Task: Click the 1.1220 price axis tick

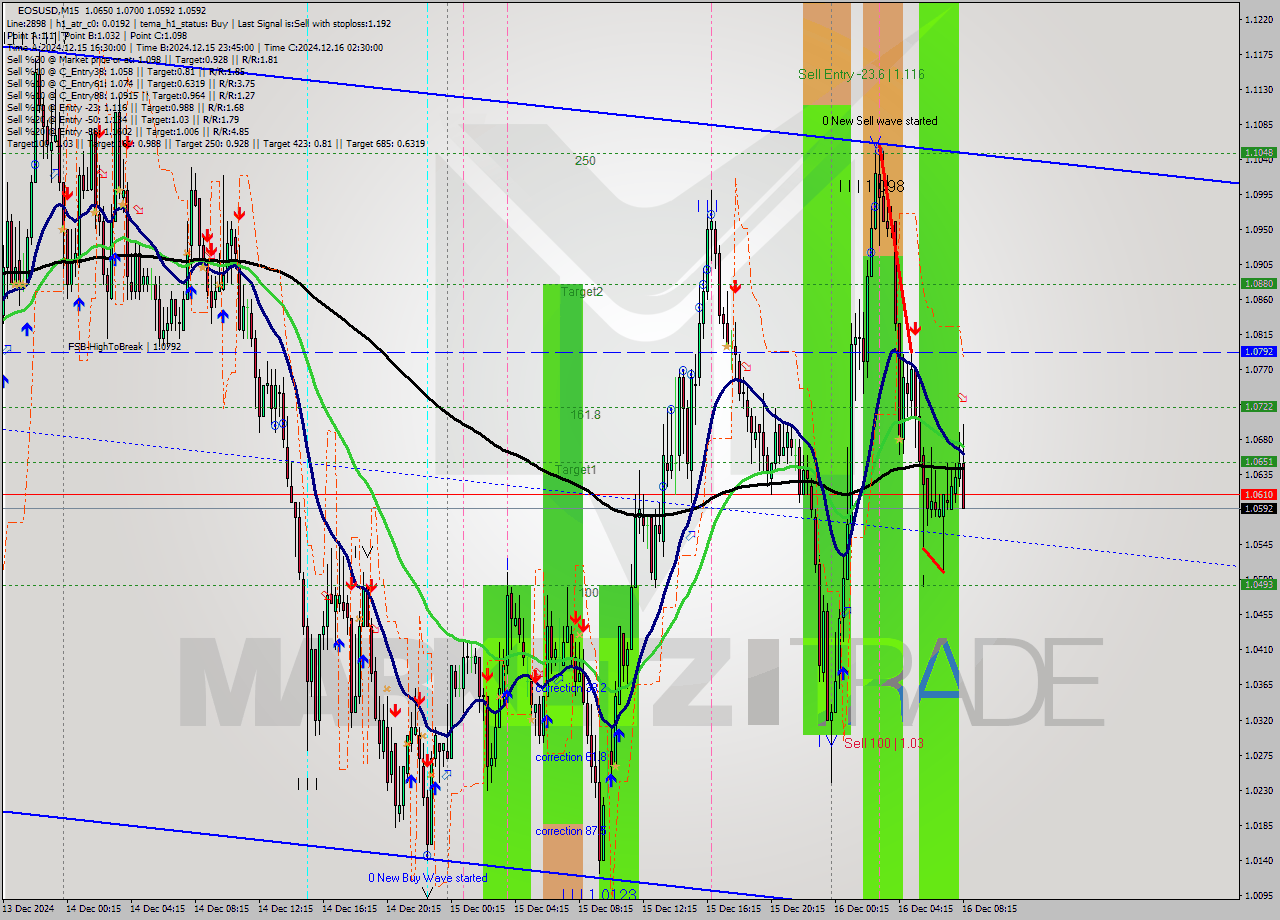Action: tap(1258, 19)
